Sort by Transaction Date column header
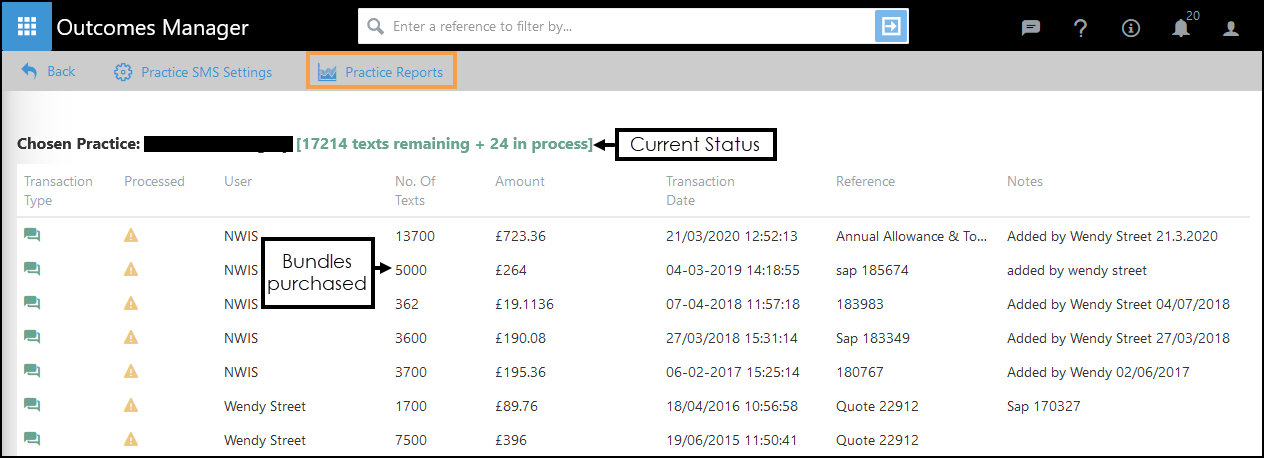Screen dimensions: 1264x458 [x=700, y=190]
